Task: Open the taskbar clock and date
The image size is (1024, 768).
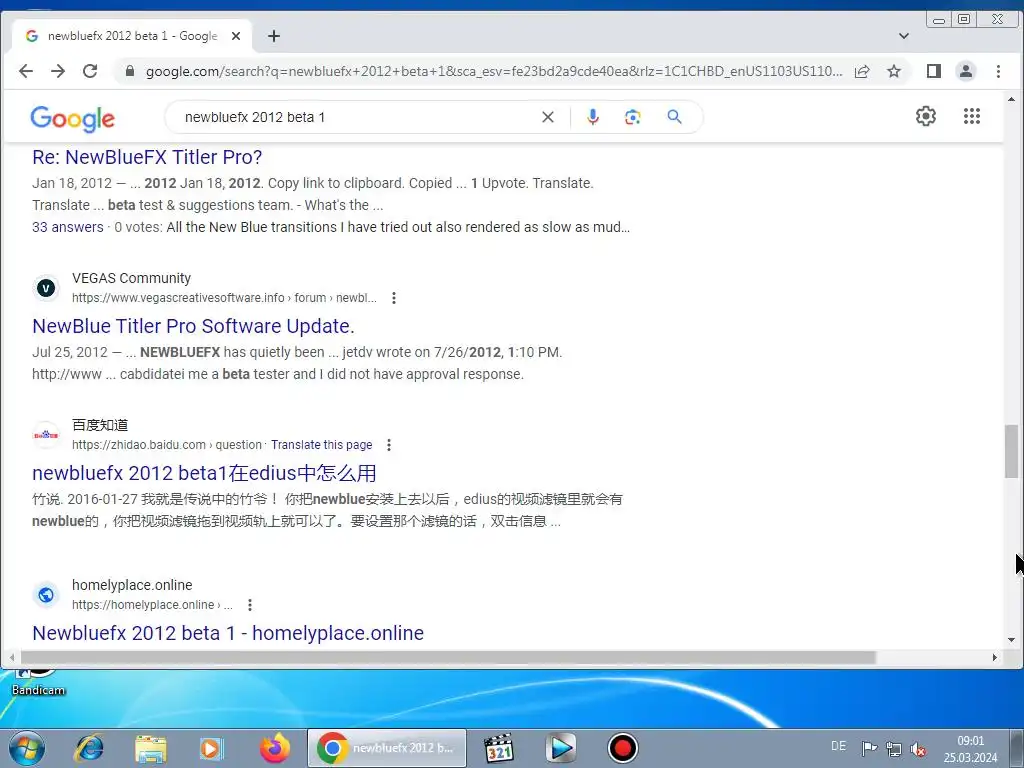Action: click(970, 749)
